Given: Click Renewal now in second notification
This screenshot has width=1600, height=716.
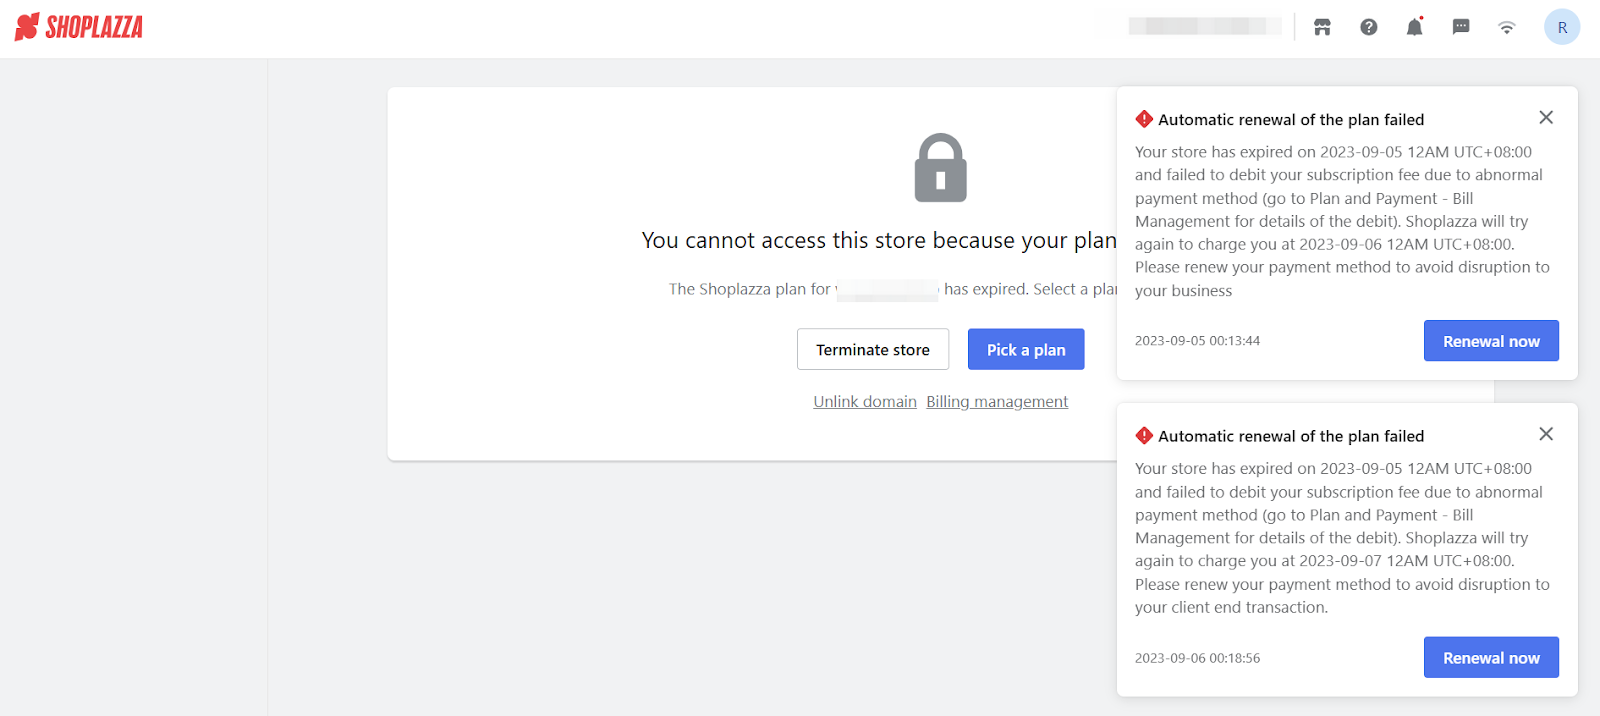Looking at the screenshot, I should pyautogui.click(x=1491, y=657).
